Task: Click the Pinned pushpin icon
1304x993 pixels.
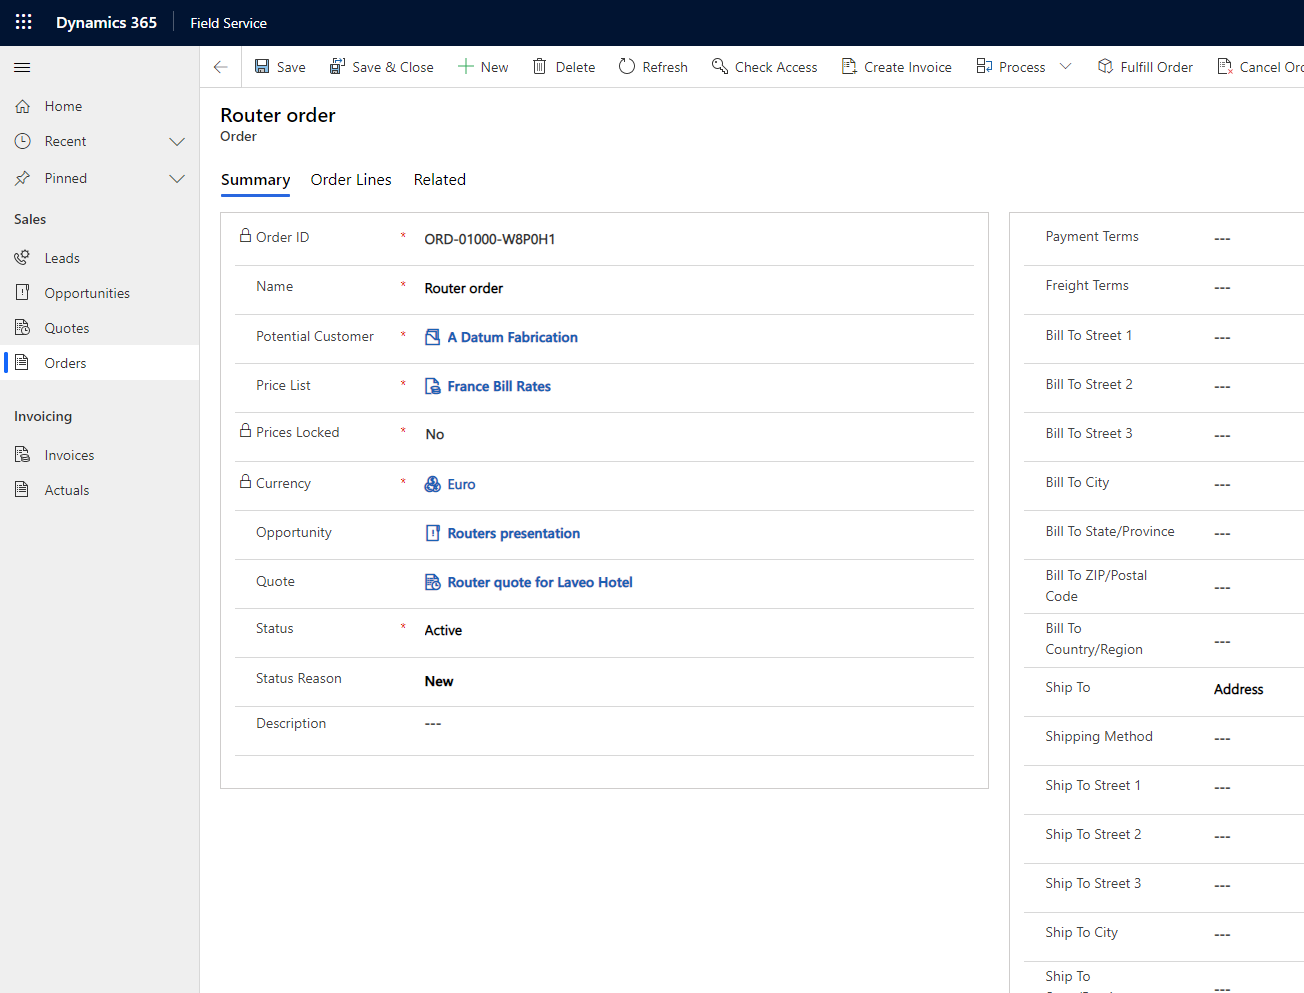Action: pos(22,178)
